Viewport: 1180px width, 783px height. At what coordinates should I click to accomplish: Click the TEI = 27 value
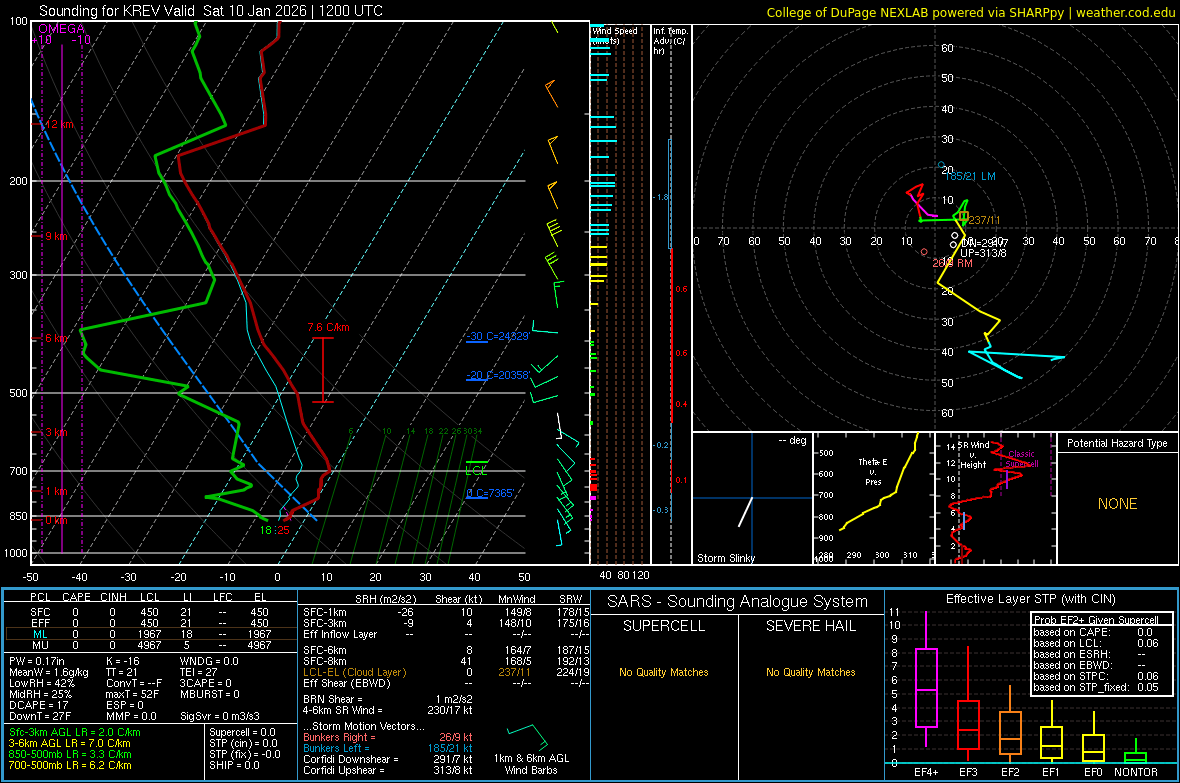[199, 672]
